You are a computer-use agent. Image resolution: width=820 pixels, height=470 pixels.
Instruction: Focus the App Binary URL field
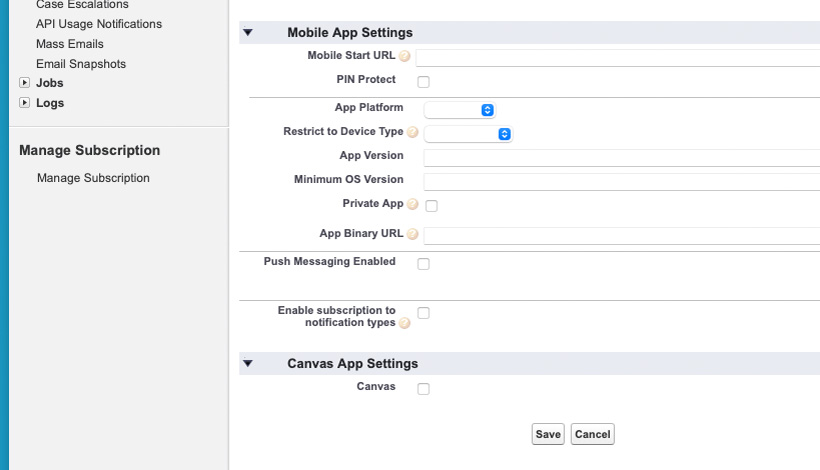622,236
